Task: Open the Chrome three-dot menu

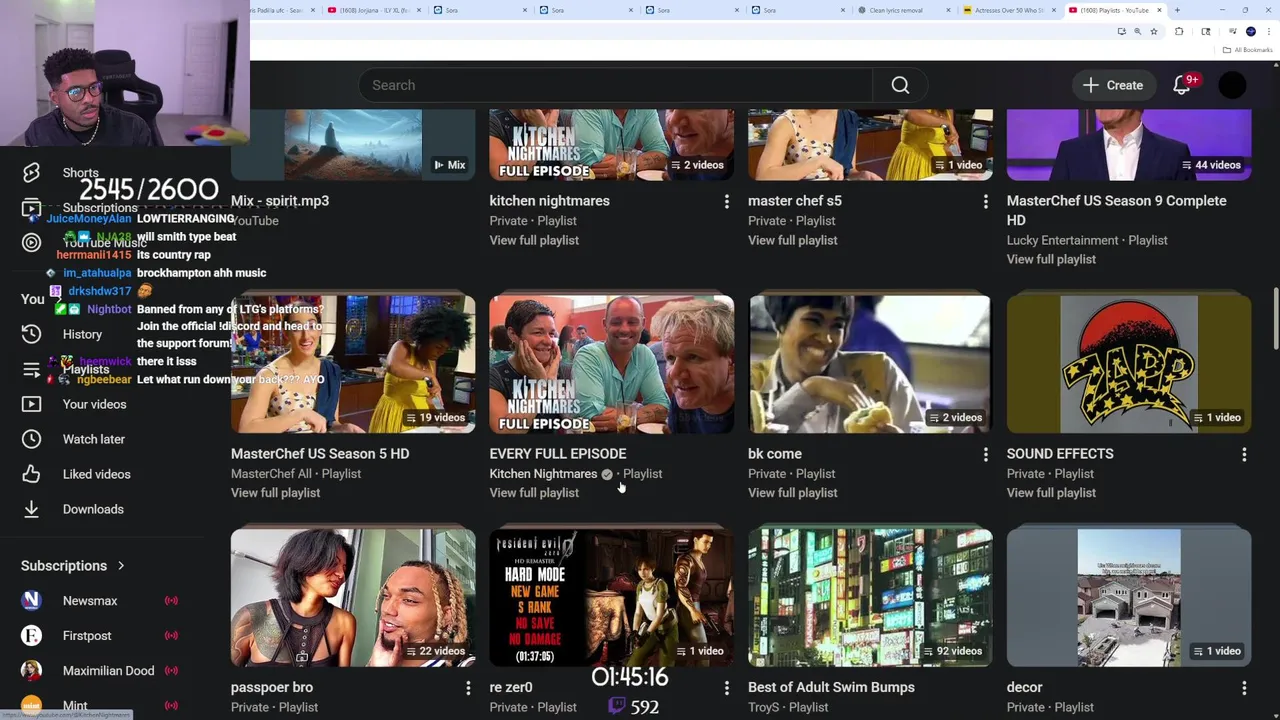Action: pyautogui.click(x=1268, y=32)
